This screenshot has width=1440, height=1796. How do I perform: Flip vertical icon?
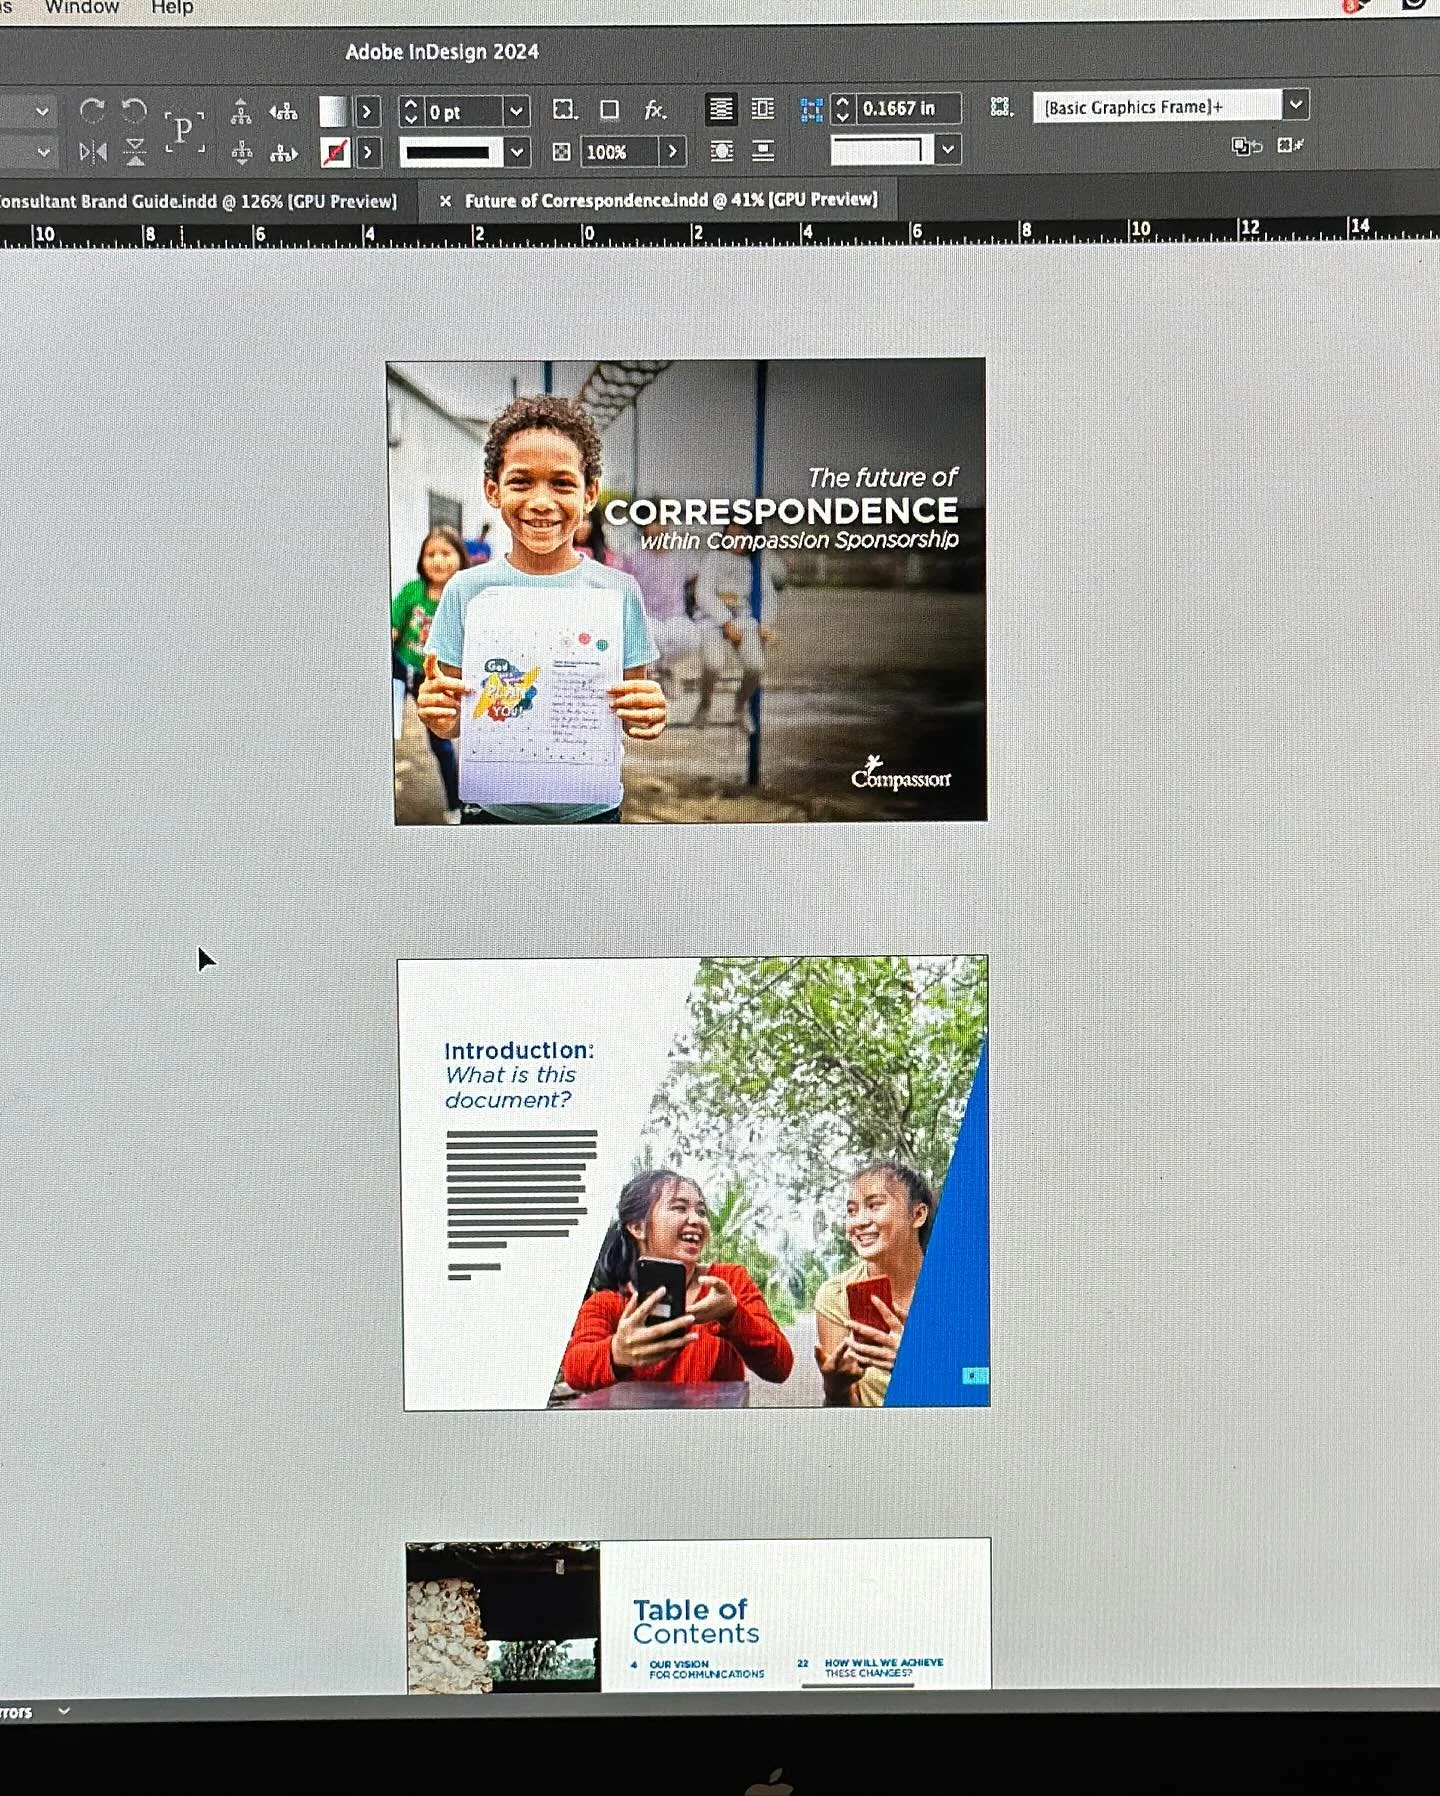coord(135,152)
